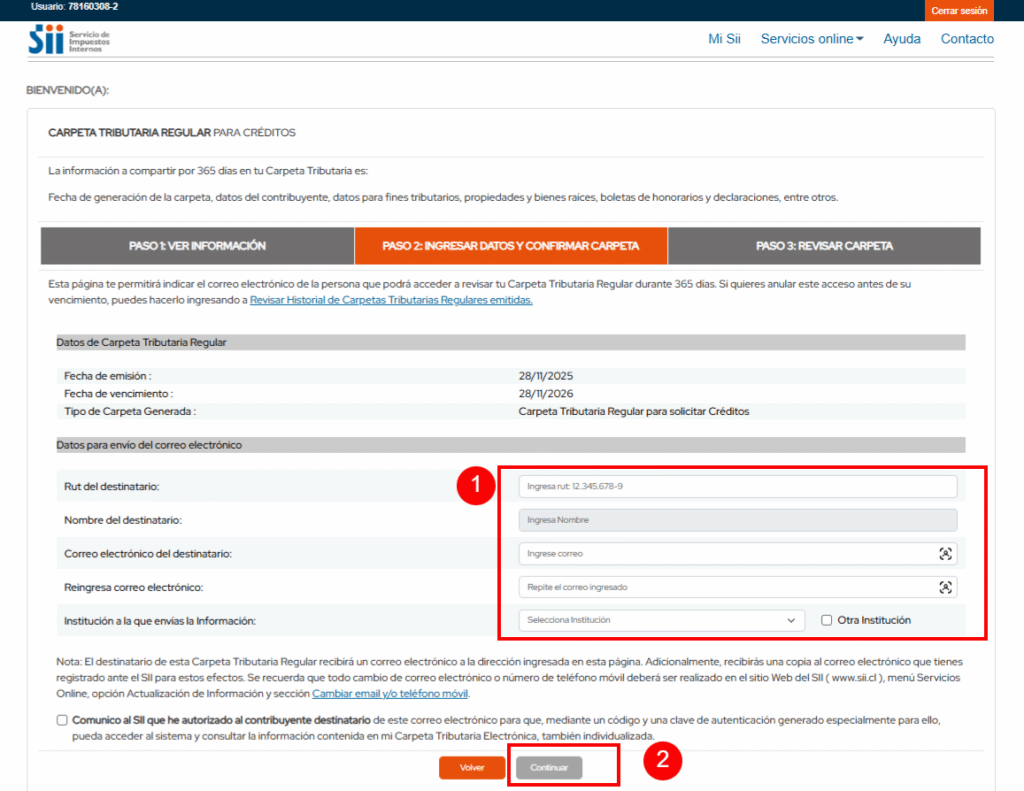Open Revisar Historial de Carpetas Tributarias link
1024x791 pixels.
[x=391, y=300]
